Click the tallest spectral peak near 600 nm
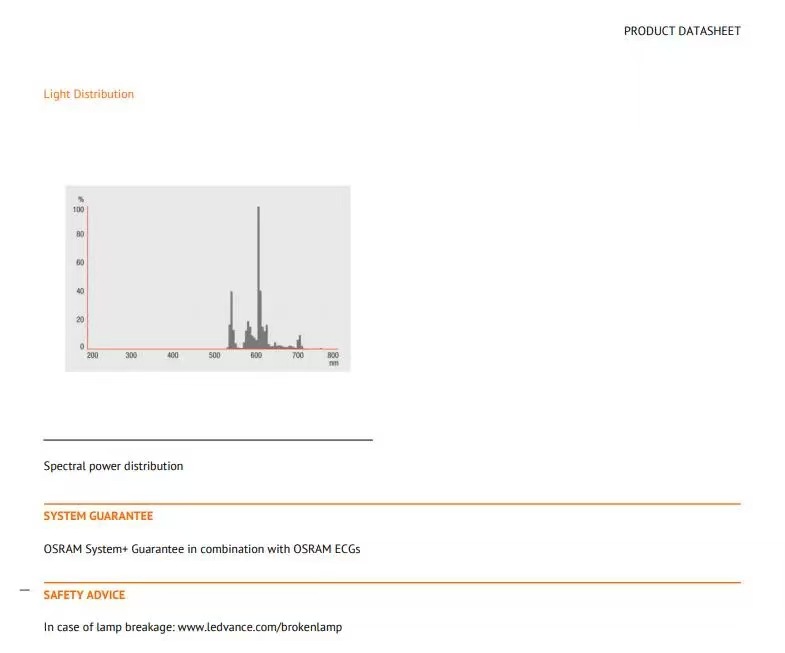785x653 pixels. pyautogui.click(x=258, y=275)
